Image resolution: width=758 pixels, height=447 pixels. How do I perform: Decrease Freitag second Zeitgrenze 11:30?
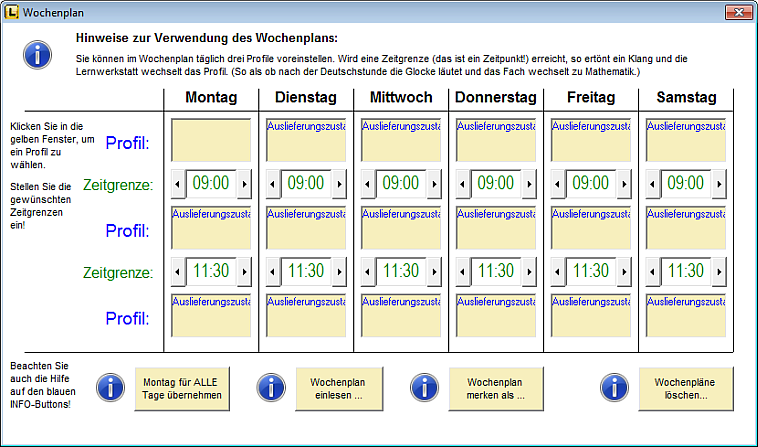[558, 271]
